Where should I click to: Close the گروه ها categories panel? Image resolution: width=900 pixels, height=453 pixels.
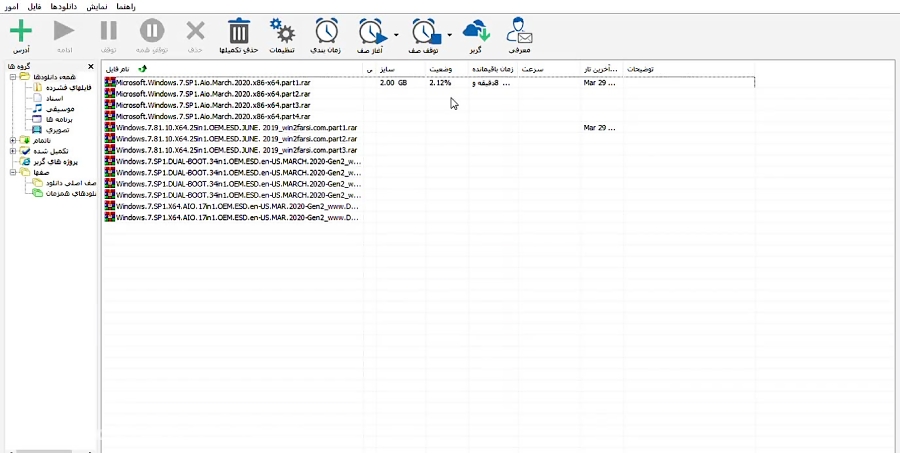coord(91,67)
